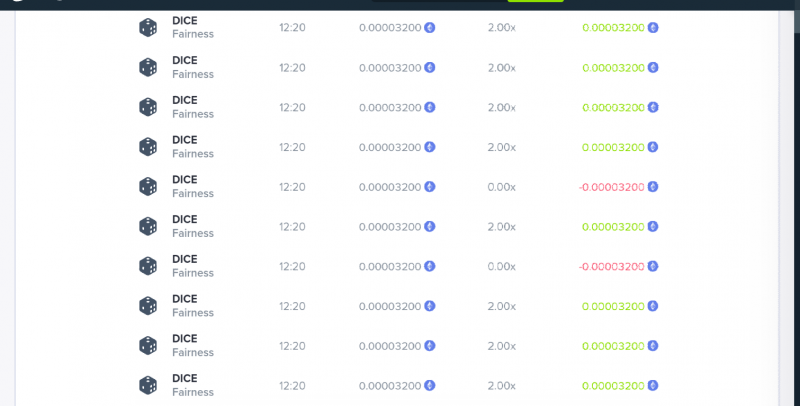Viewport: 800px width, 406px height.
Task: Click bet coin icon in the bottom row
Action: pos(430,386)
